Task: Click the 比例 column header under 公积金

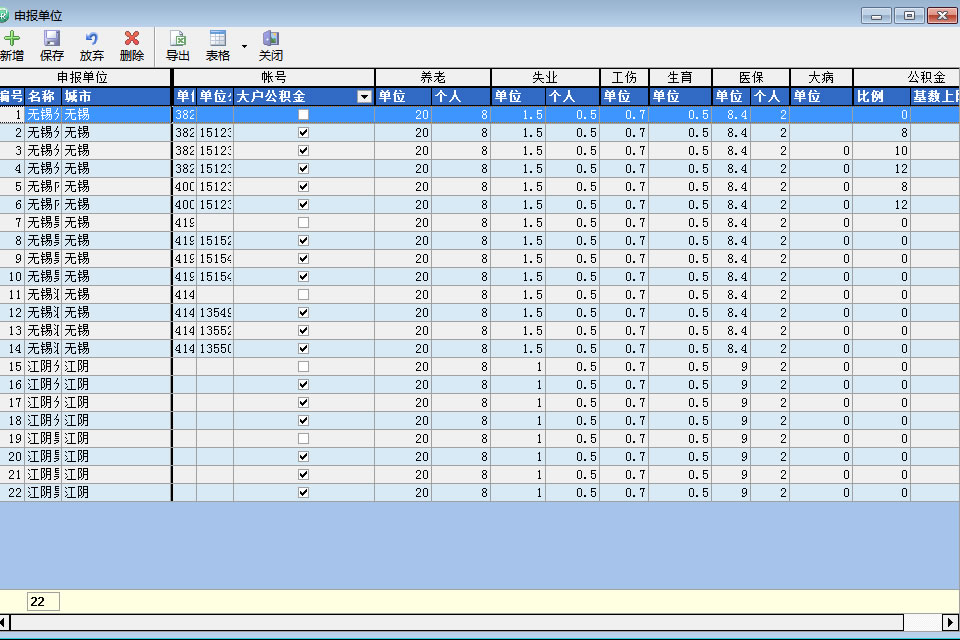Action: [880, 96]
